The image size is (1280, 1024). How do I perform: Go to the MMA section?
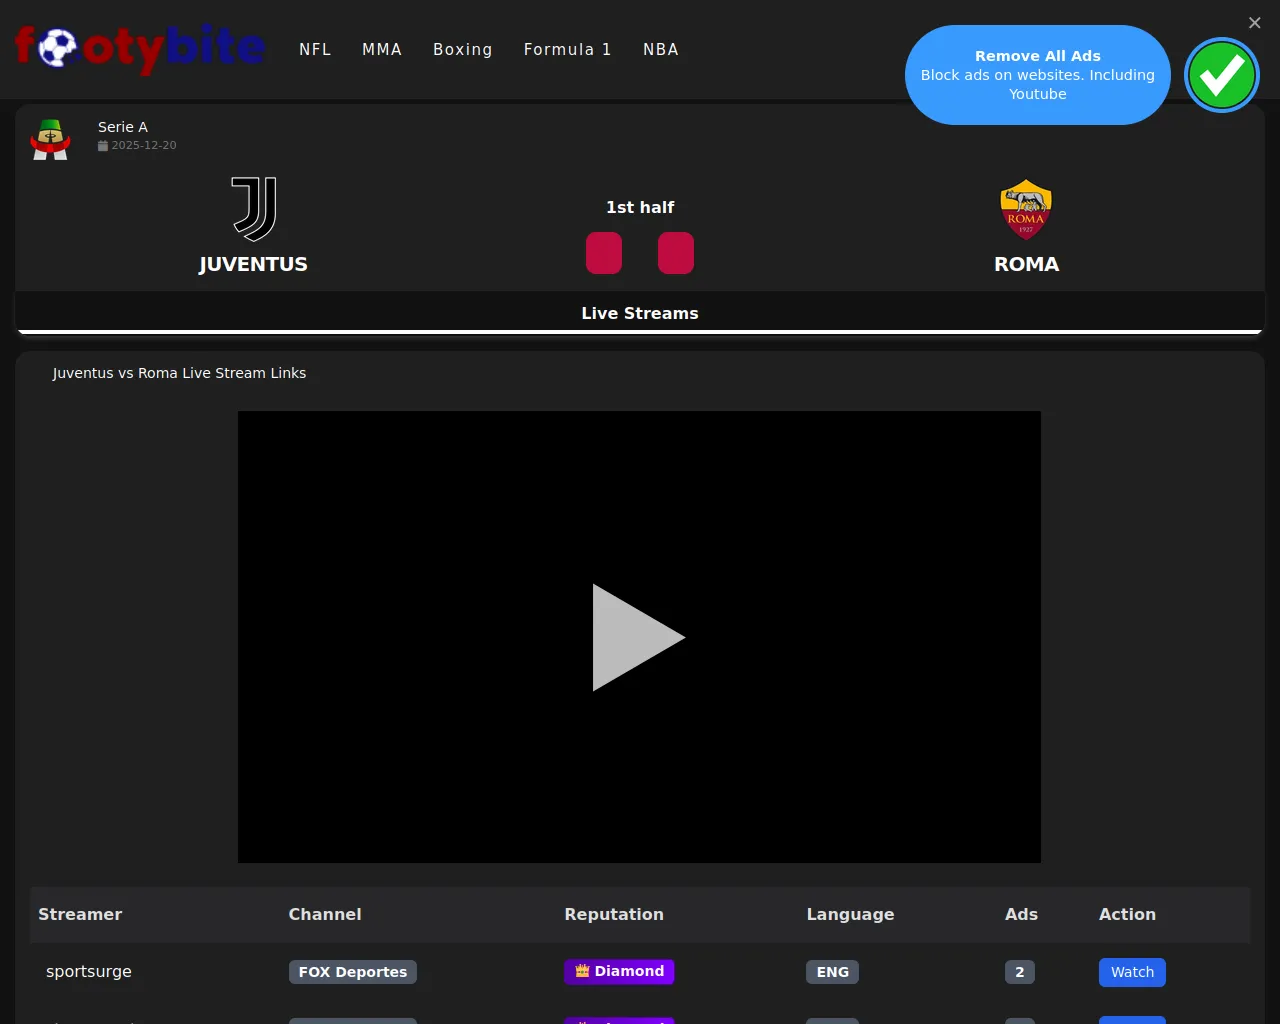tap(382, 49)
